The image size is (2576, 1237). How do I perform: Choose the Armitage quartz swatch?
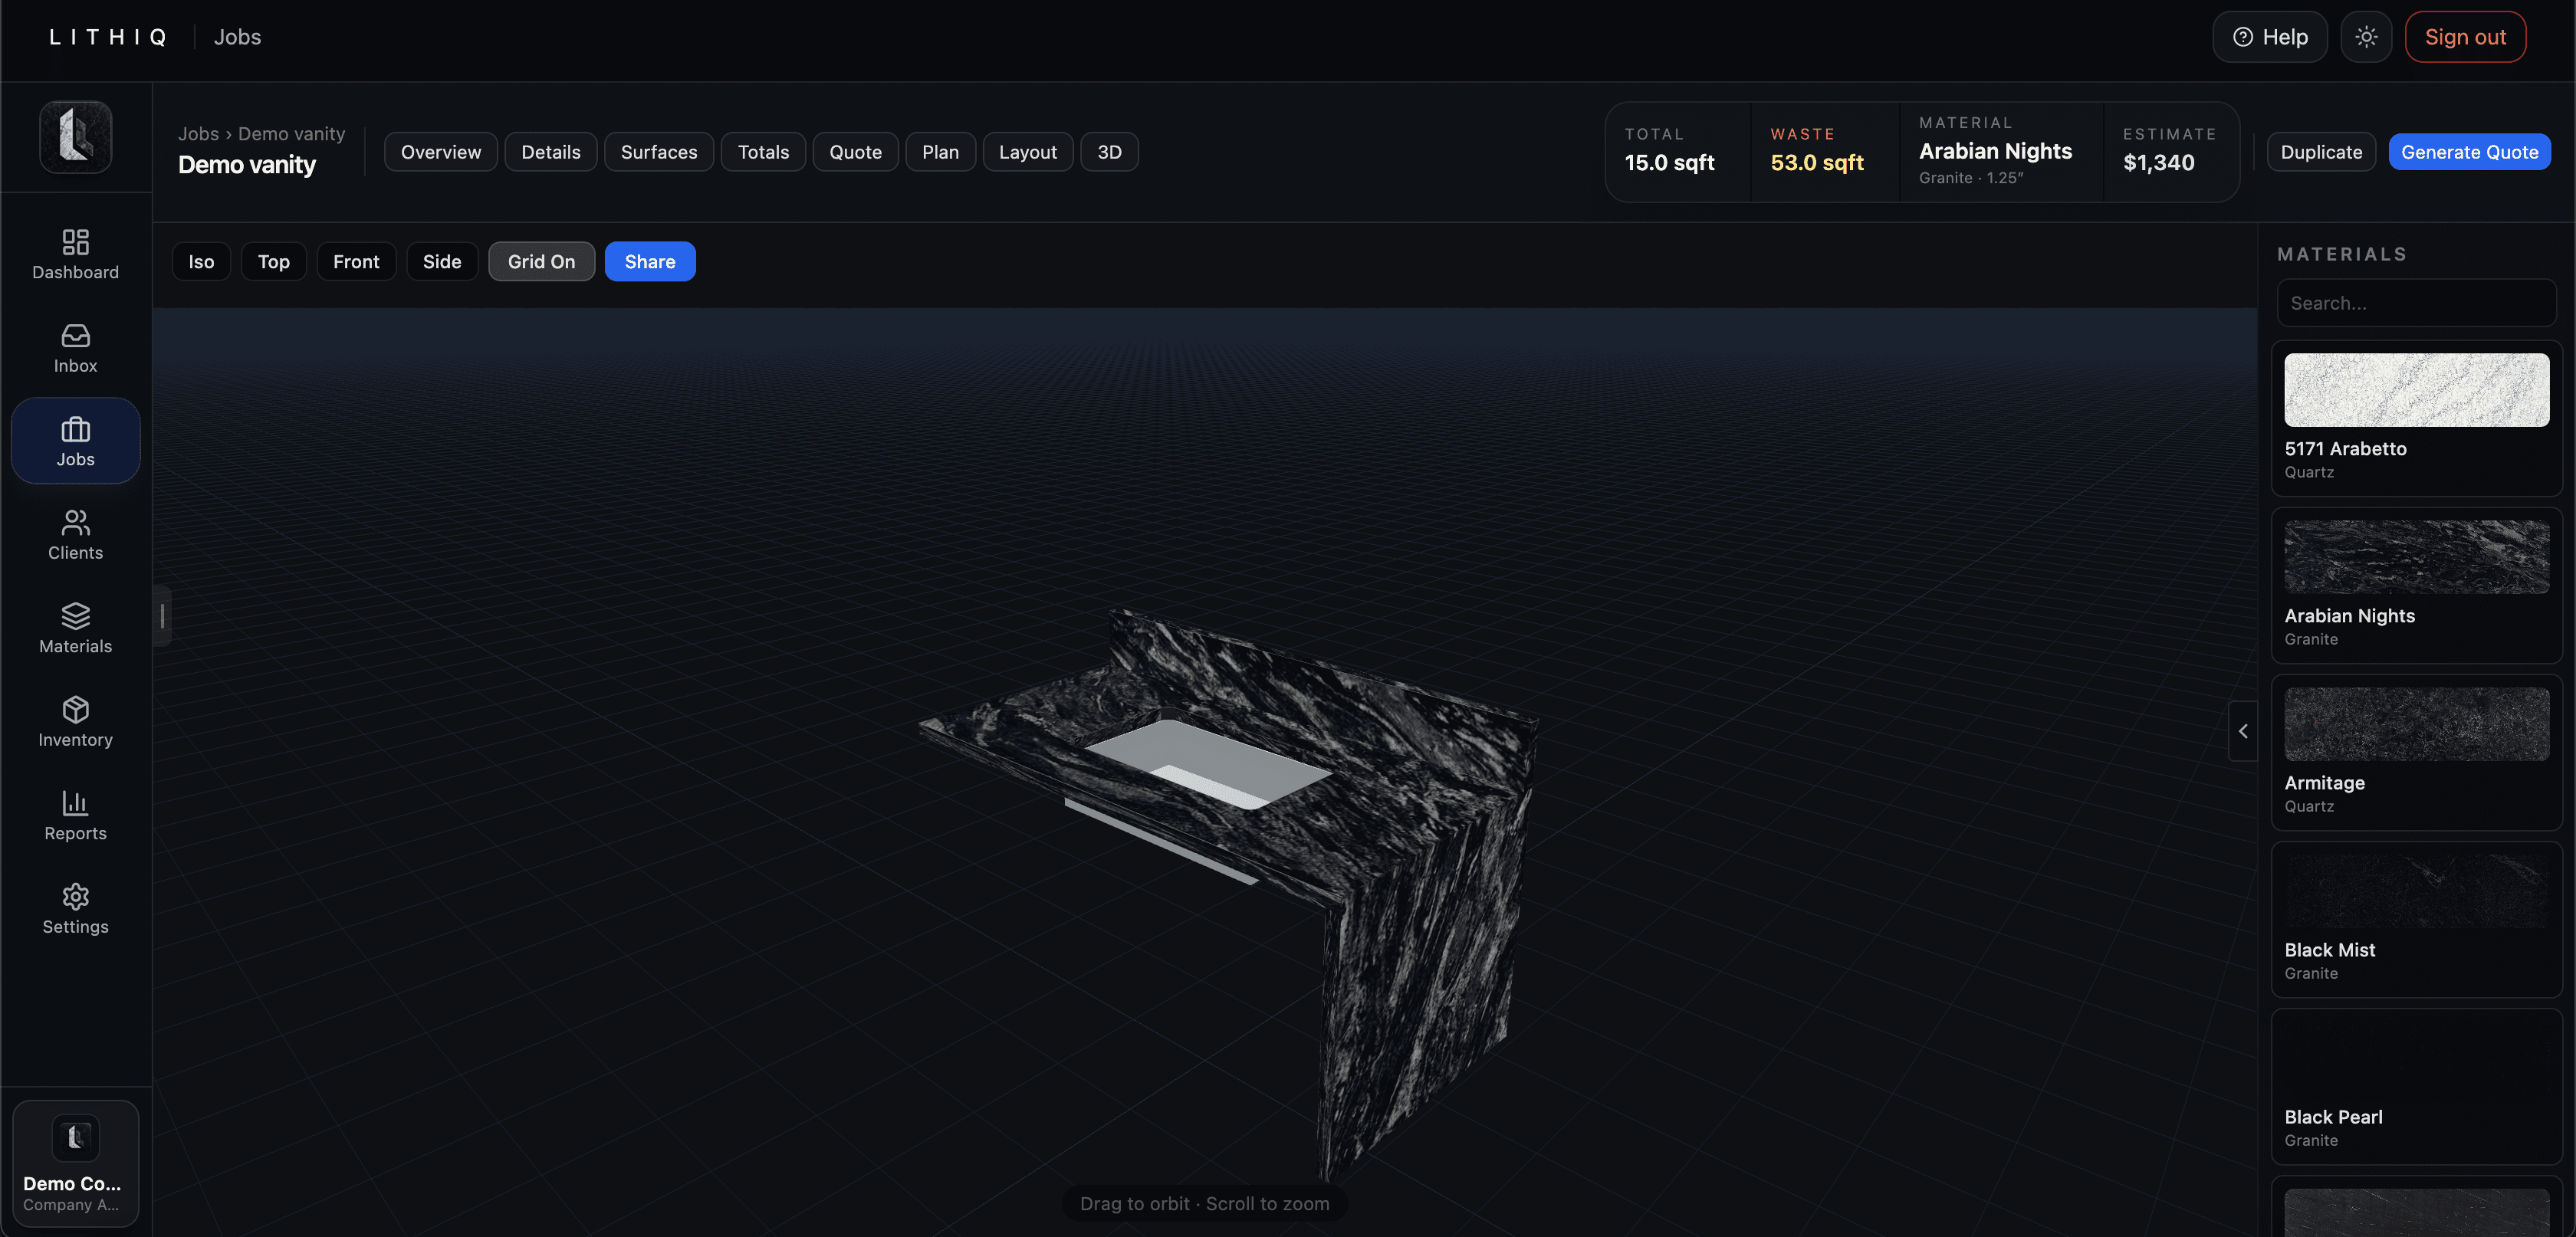tap(2416, 724)
